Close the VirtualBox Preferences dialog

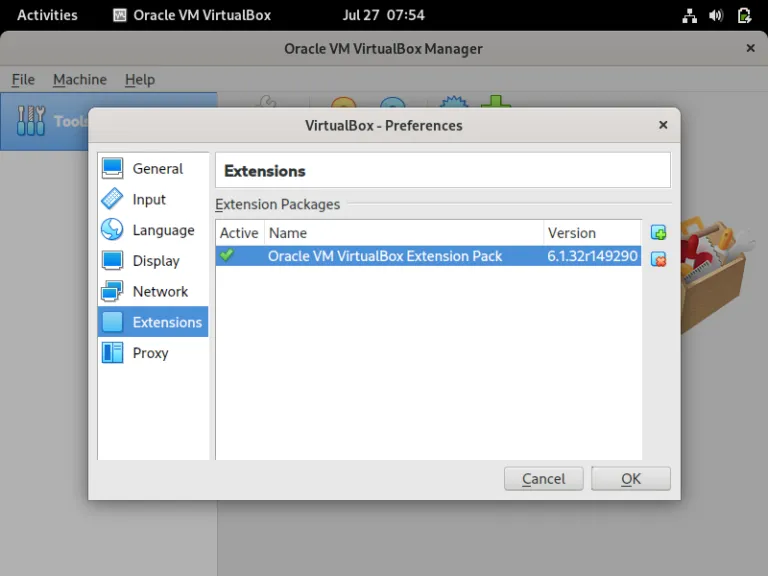pyautogui.click(x=663, y=125)
